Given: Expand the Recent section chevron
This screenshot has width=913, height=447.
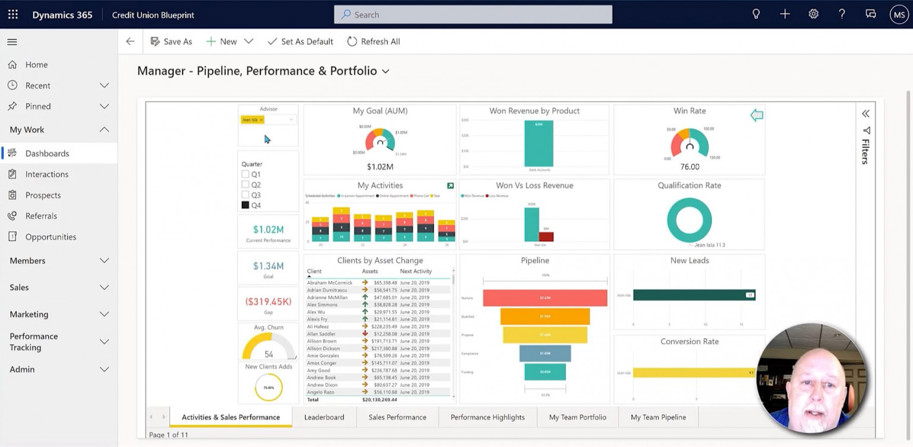Looking at the screenshot, I should tap(104, 86).
